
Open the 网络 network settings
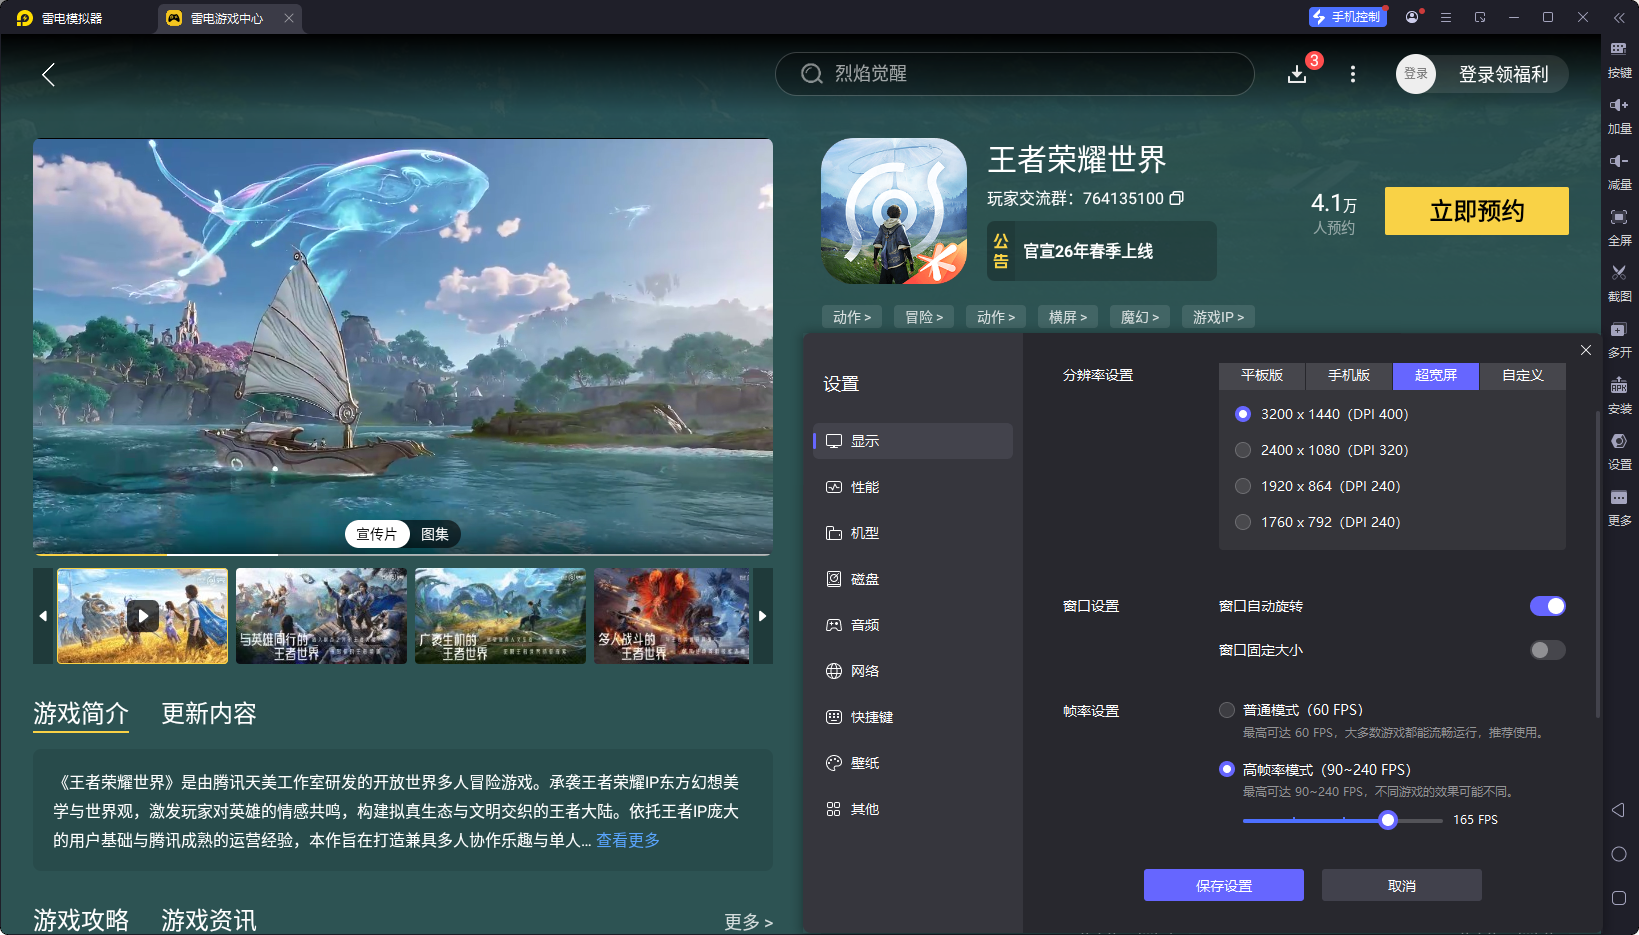[865, 670]
